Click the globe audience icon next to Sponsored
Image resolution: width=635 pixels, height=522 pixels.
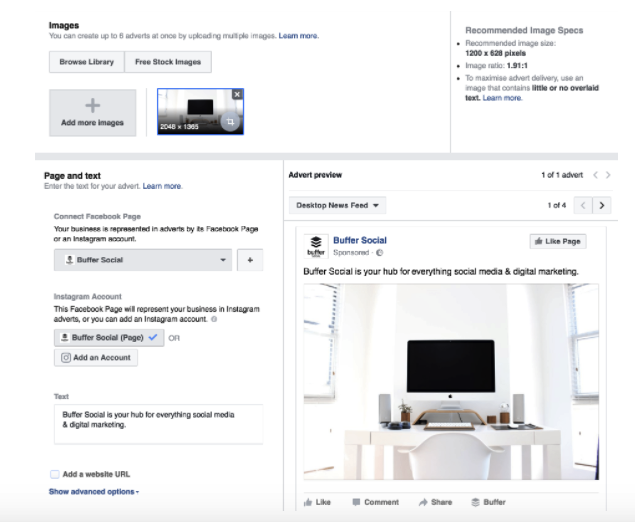click(x=379, y=253)
